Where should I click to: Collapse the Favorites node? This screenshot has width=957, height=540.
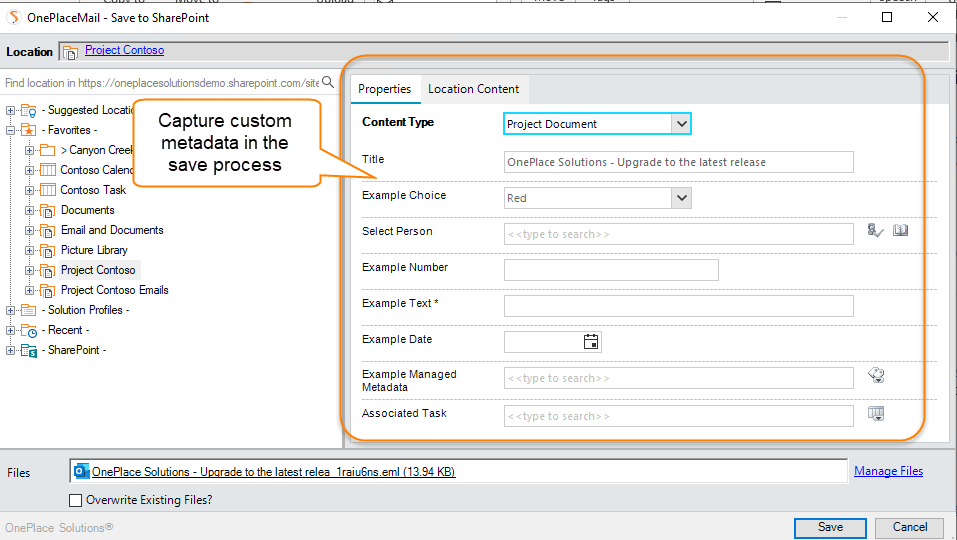point(10,130)
